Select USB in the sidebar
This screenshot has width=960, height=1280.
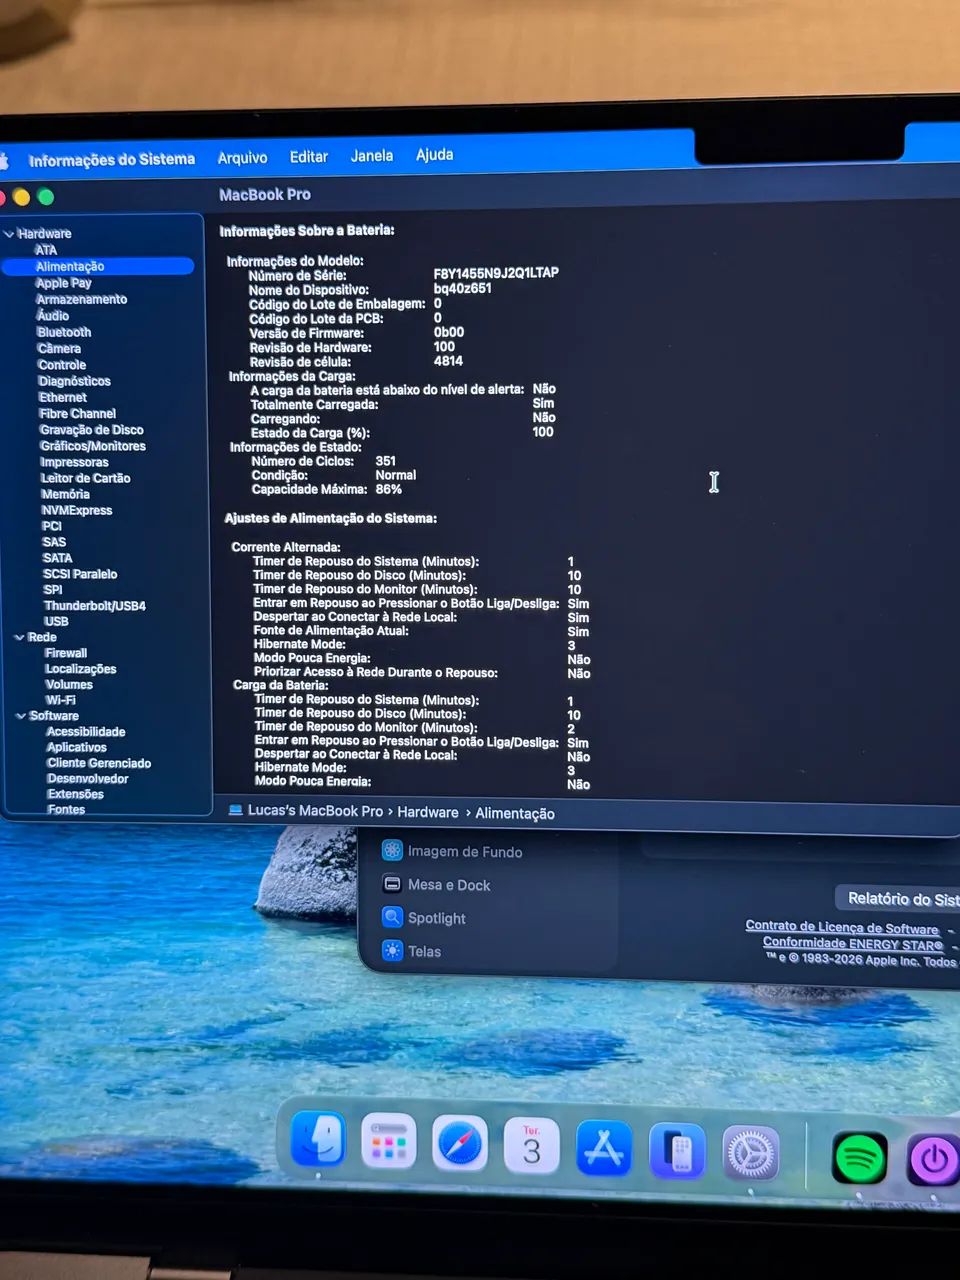click(57, 621)
